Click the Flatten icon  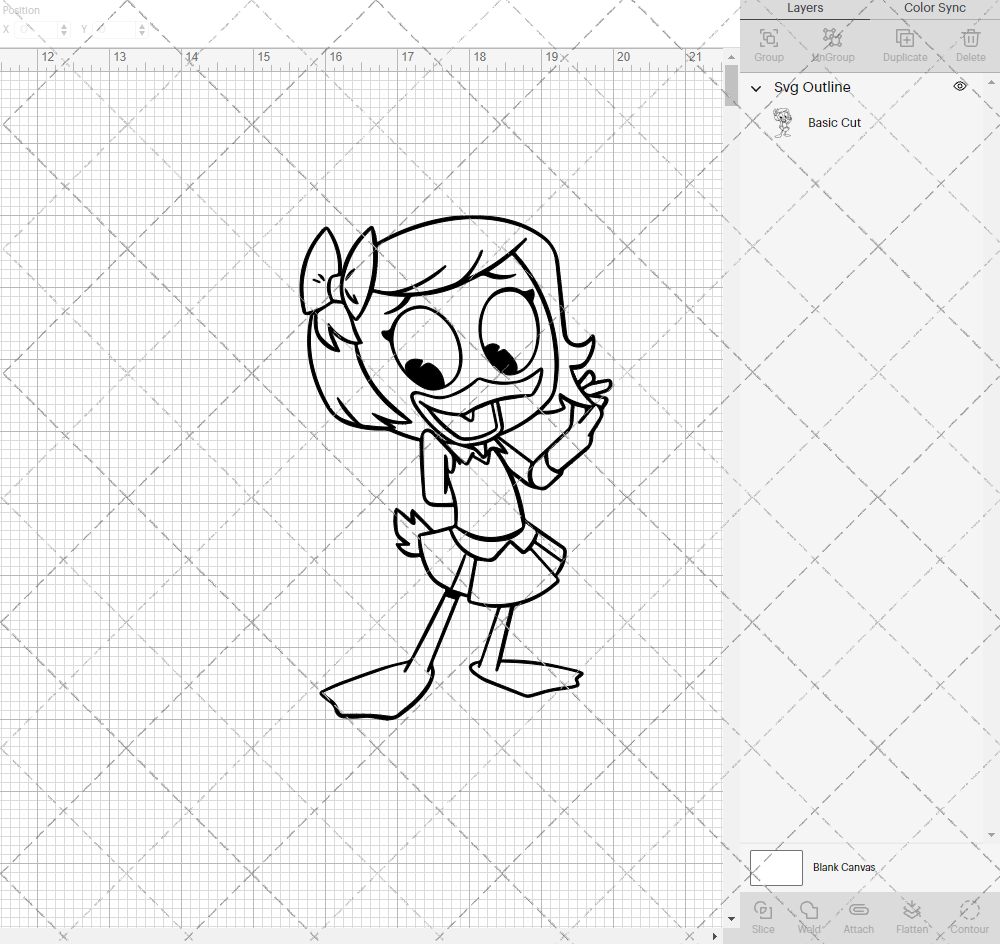[x=912, y=910]
